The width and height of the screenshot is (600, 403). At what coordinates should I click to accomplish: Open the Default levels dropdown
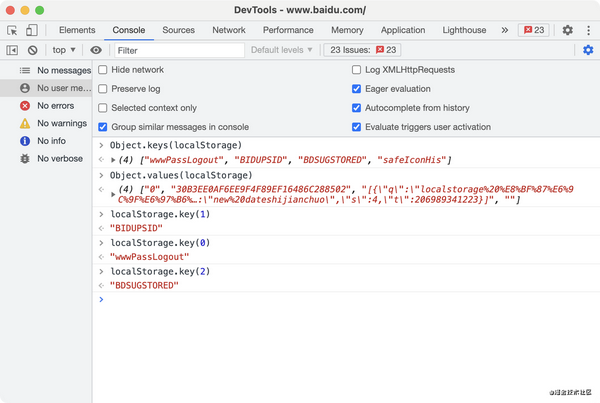tap(284, 50)
